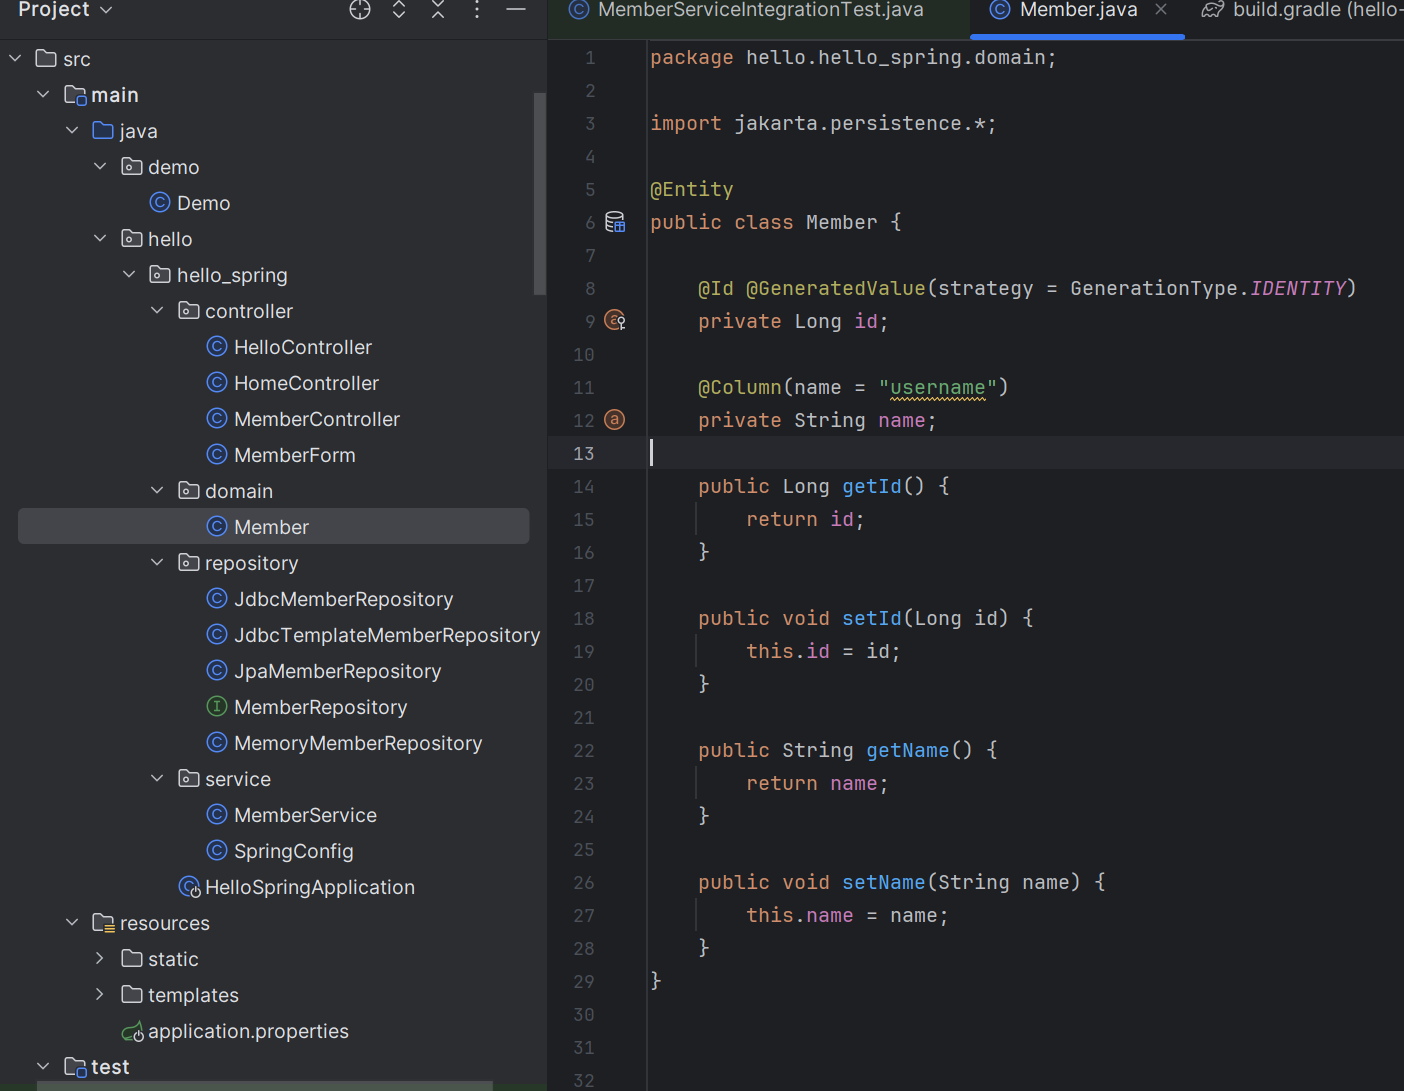
Task: Open JdbcMemberRepository class
Action: tap(330, 599)
